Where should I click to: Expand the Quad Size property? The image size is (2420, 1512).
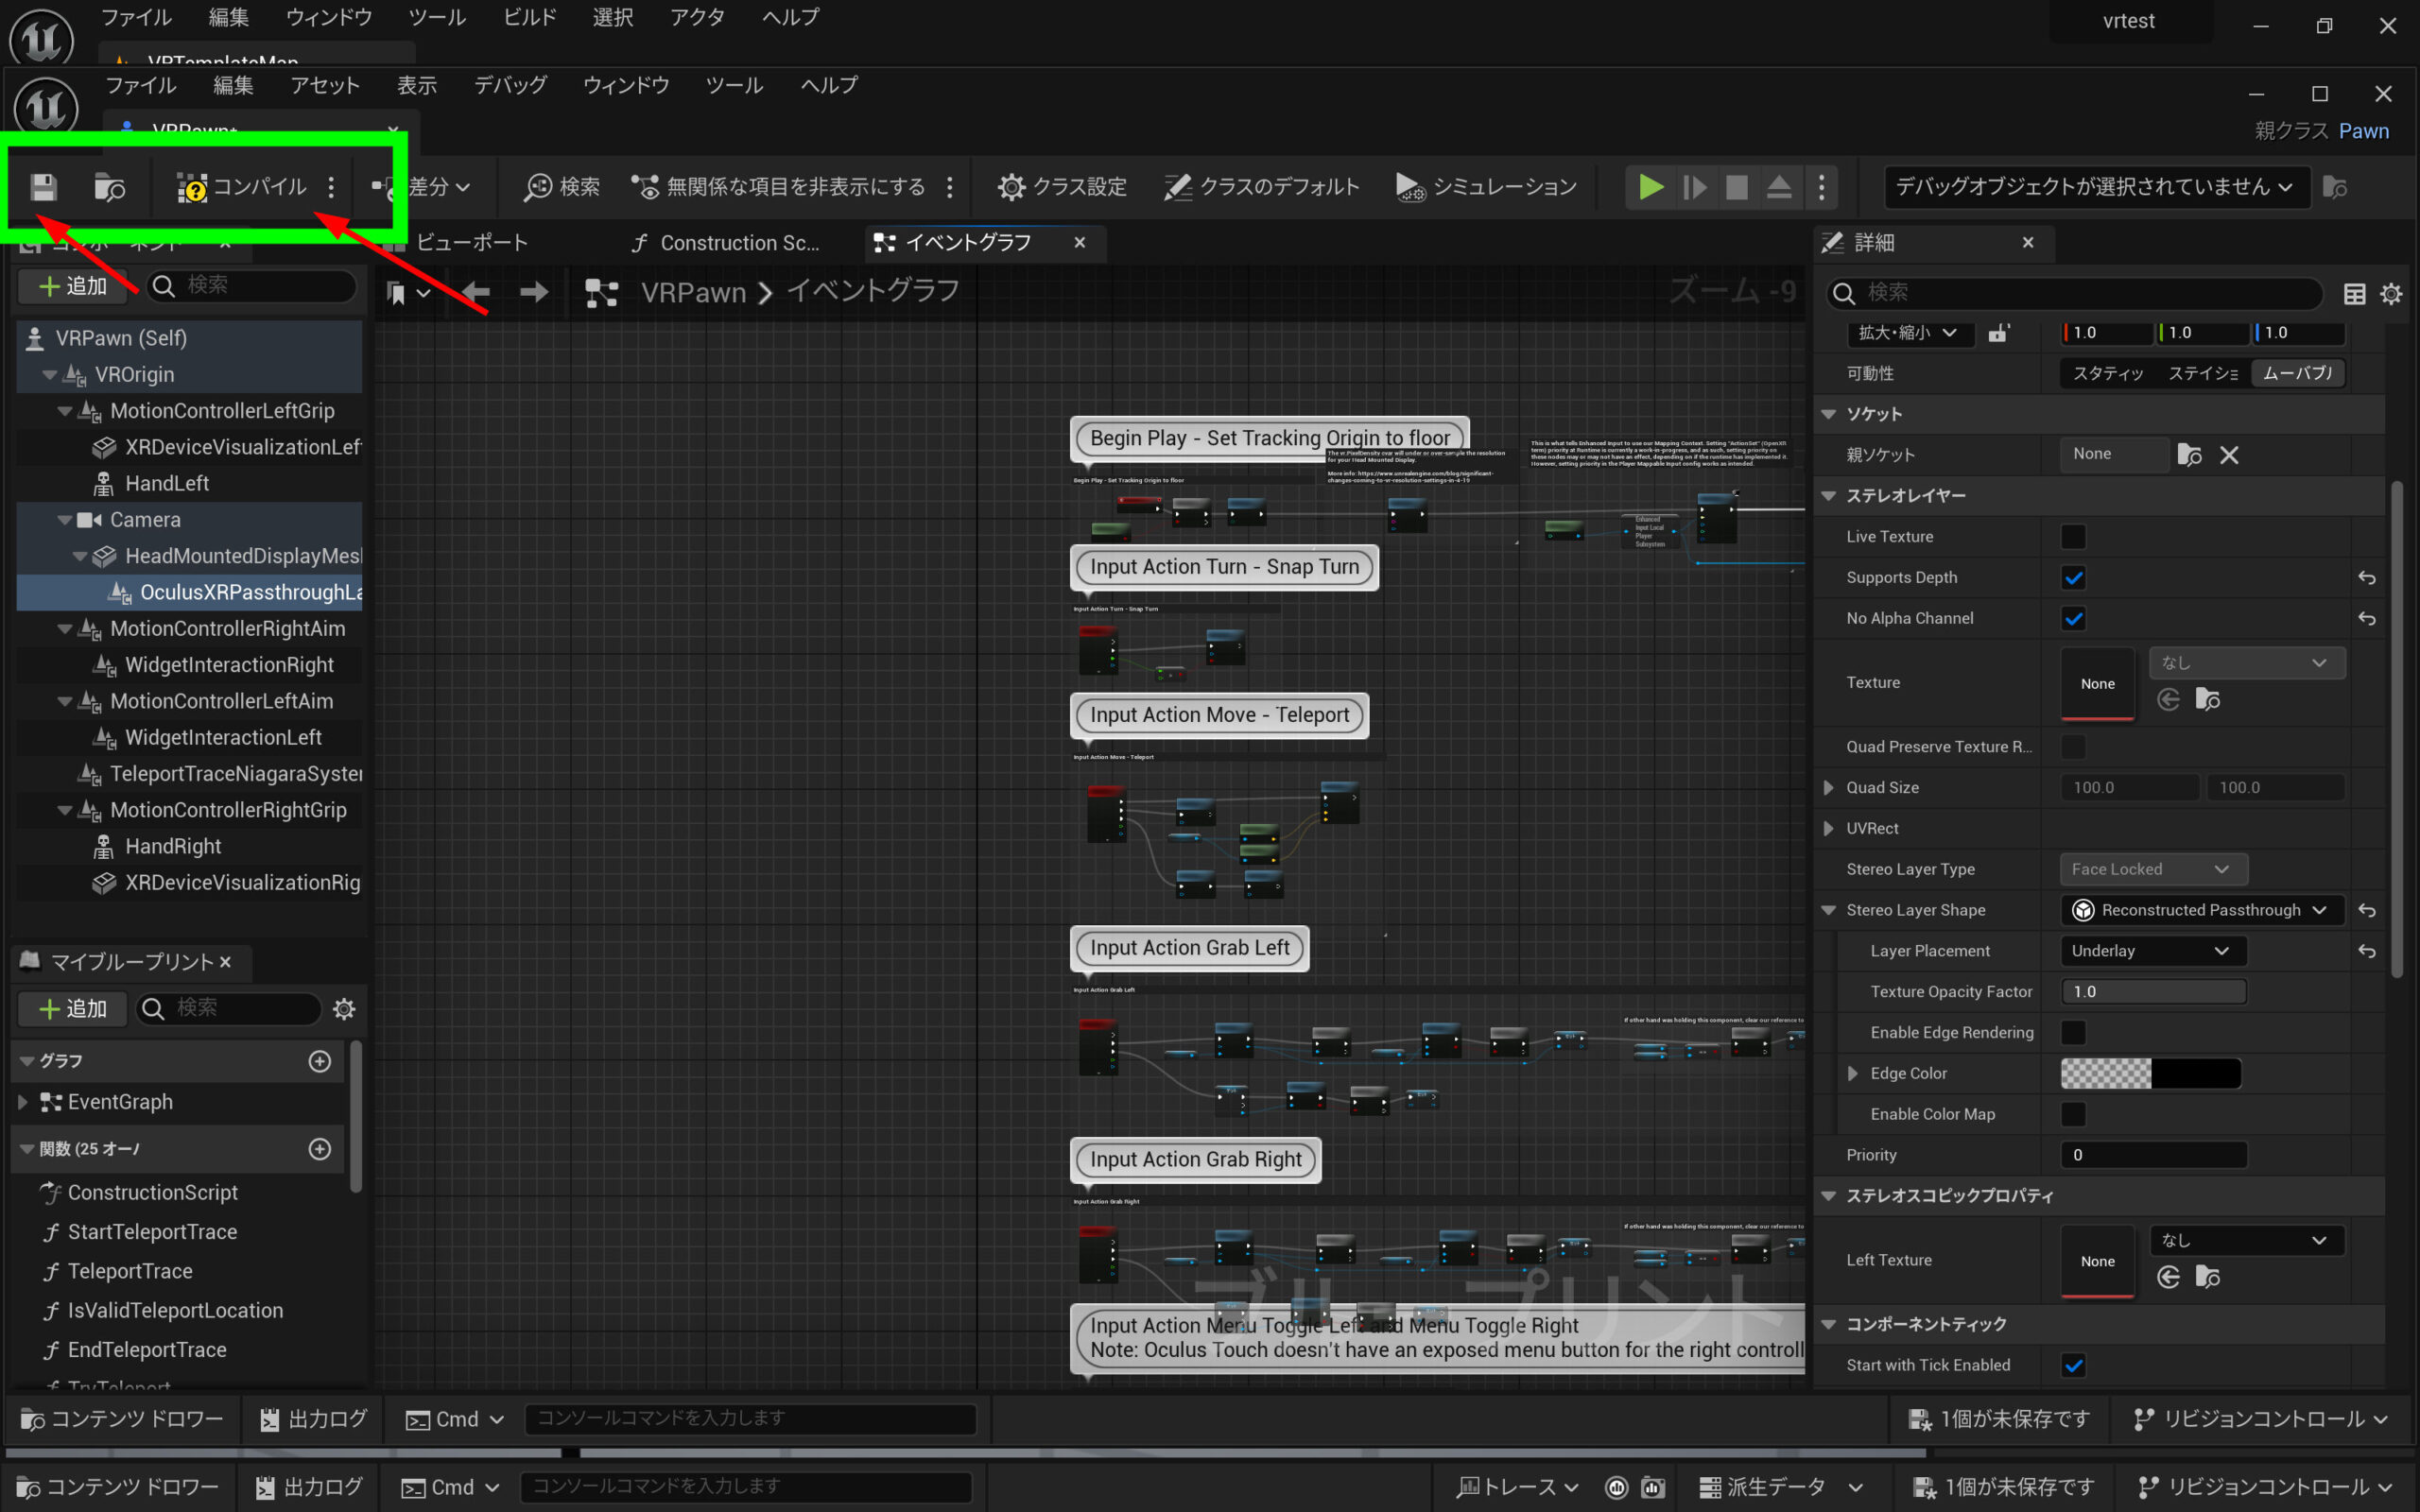coord(1828,788)
